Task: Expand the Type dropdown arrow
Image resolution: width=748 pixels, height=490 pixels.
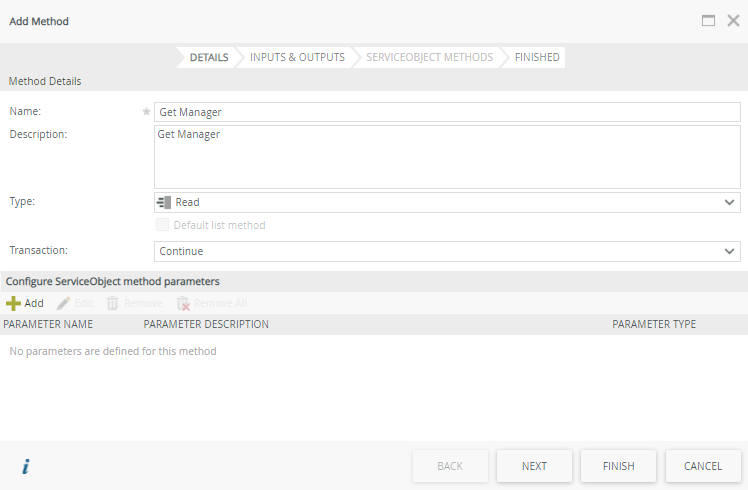Action: pos(729,202)
